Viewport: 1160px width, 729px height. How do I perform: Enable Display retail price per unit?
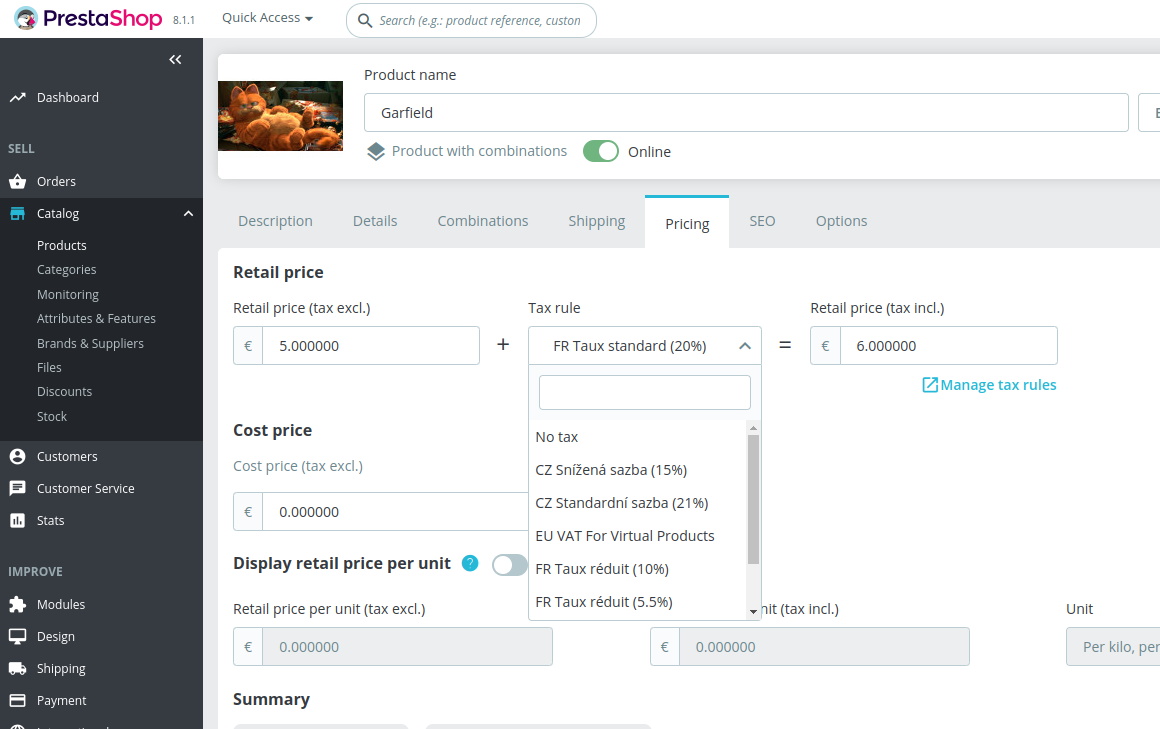(510, 564)
